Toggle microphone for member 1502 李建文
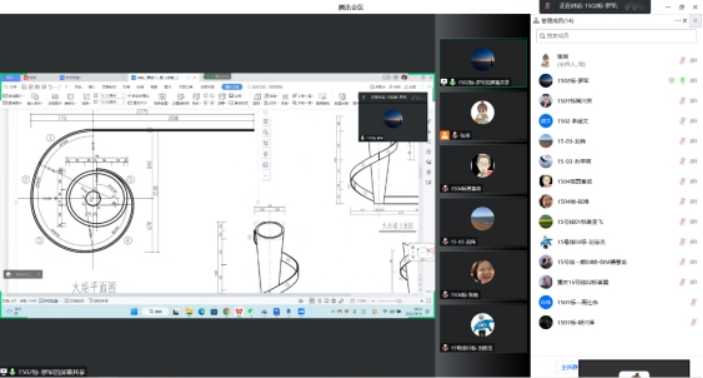This screenshot has height=378, width=703. [682, 121]
